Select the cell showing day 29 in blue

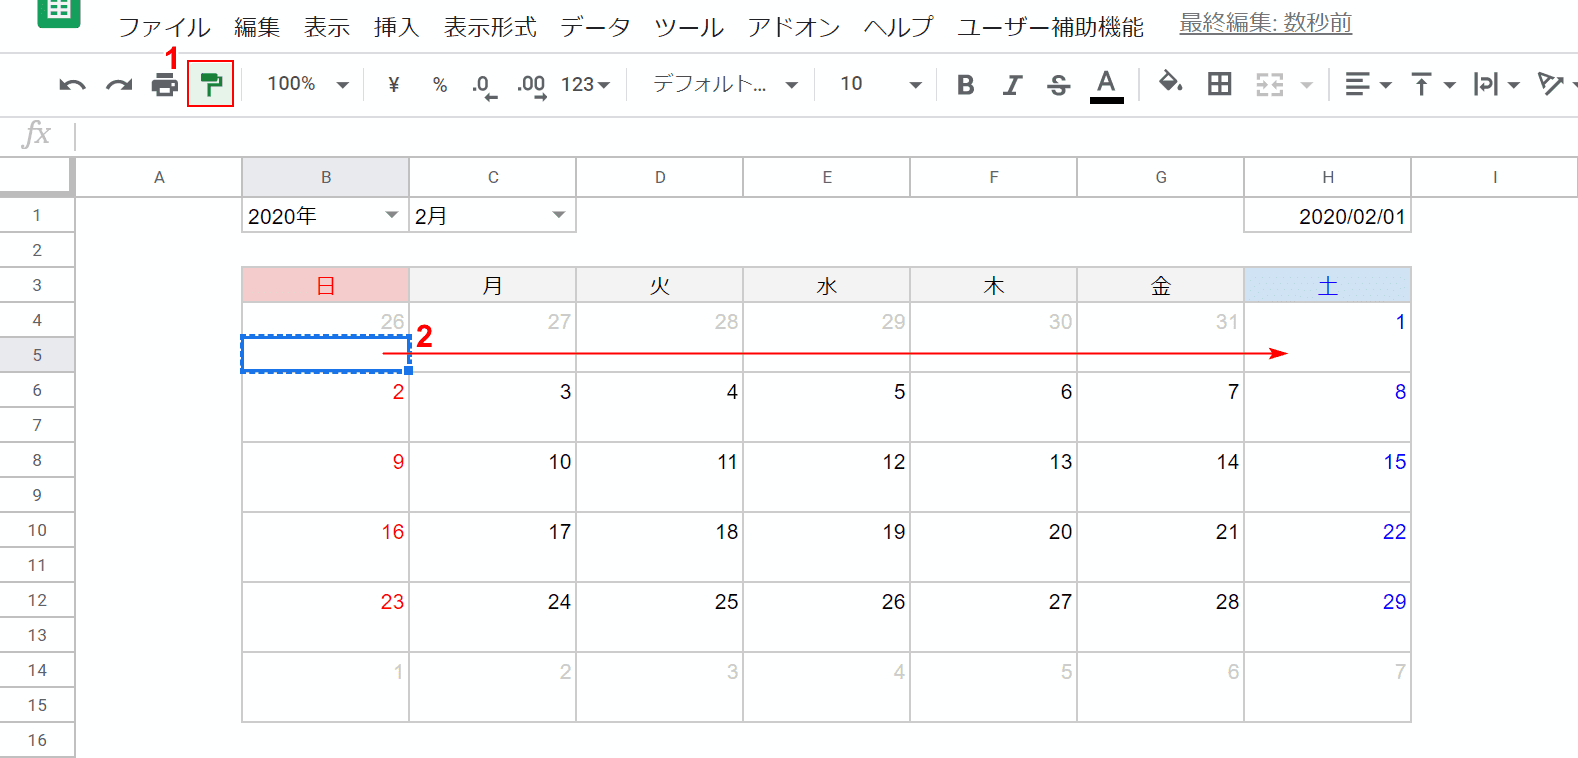[1328, 600]
